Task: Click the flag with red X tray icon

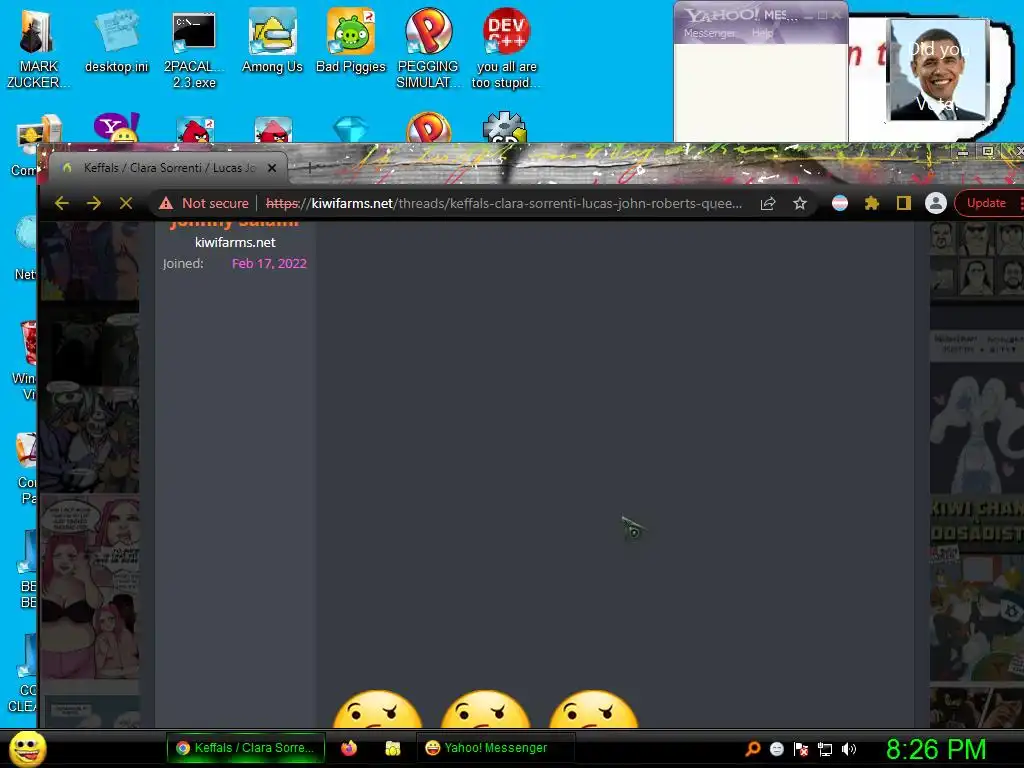Action: coord(801,749)
